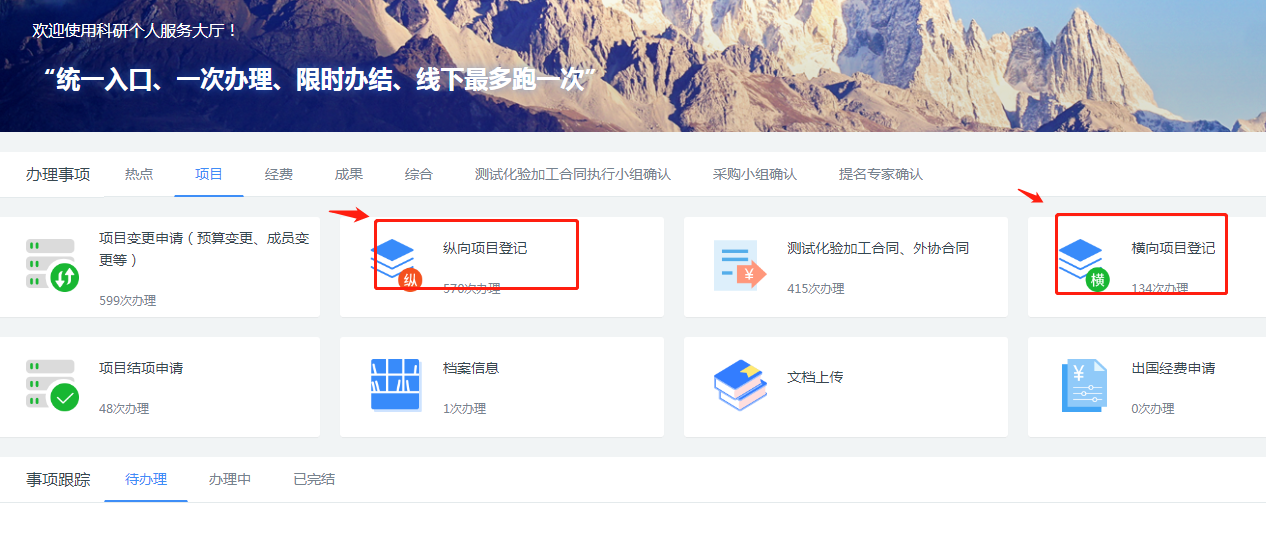The width and height of the screenshot is (1266, 556).
Task: Open the 纵向项目登记 title link
Action: [485, 248]
